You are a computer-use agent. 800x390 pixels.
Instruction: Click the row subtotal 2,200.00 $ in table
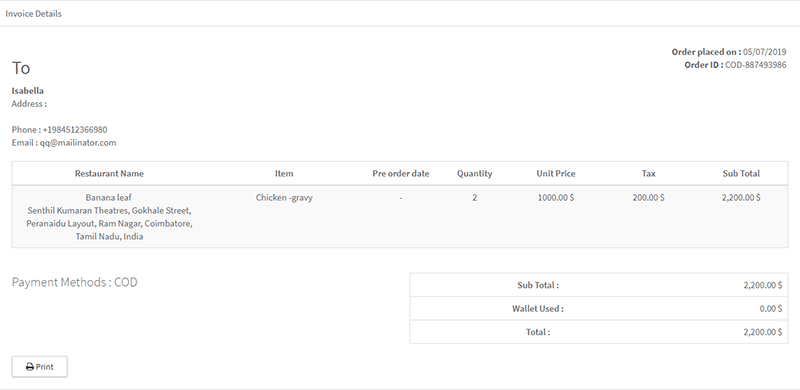[x=741, y=198]
